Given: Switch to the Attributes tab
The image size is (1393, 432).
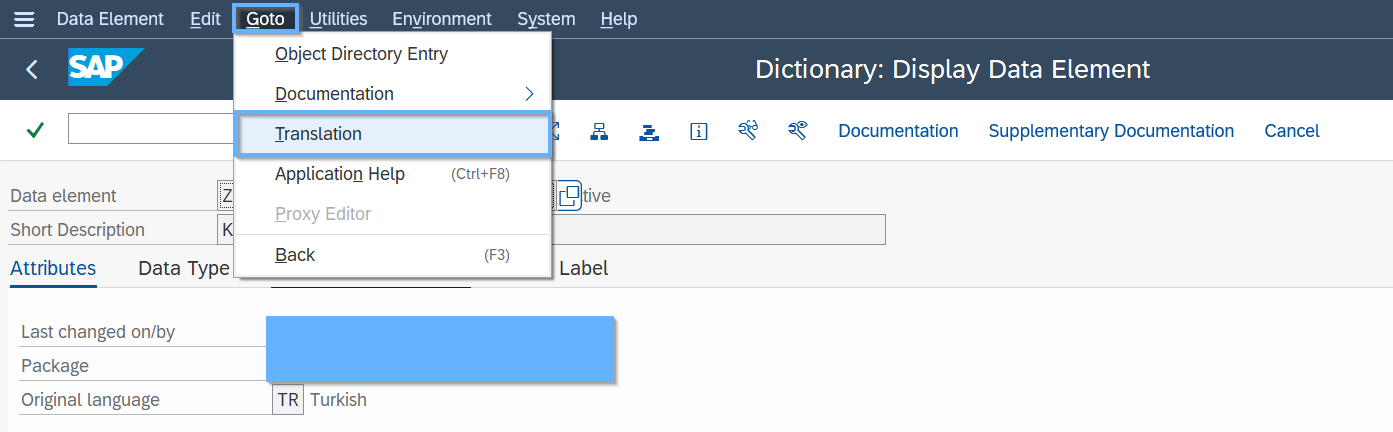Looking at the screenshot, I should click(x=53, y=268).
